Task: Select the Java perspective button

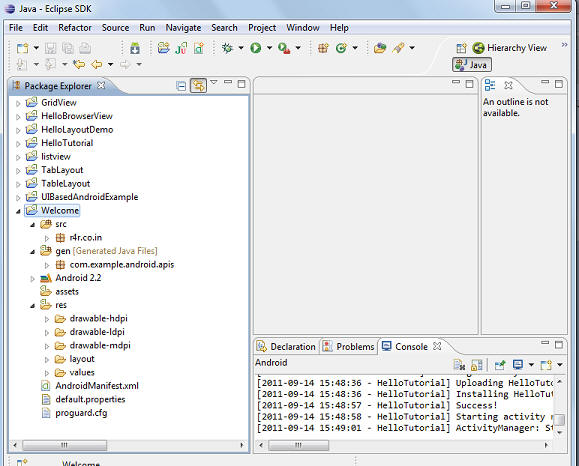Action: pyautogui.click(x=472, y=65)
